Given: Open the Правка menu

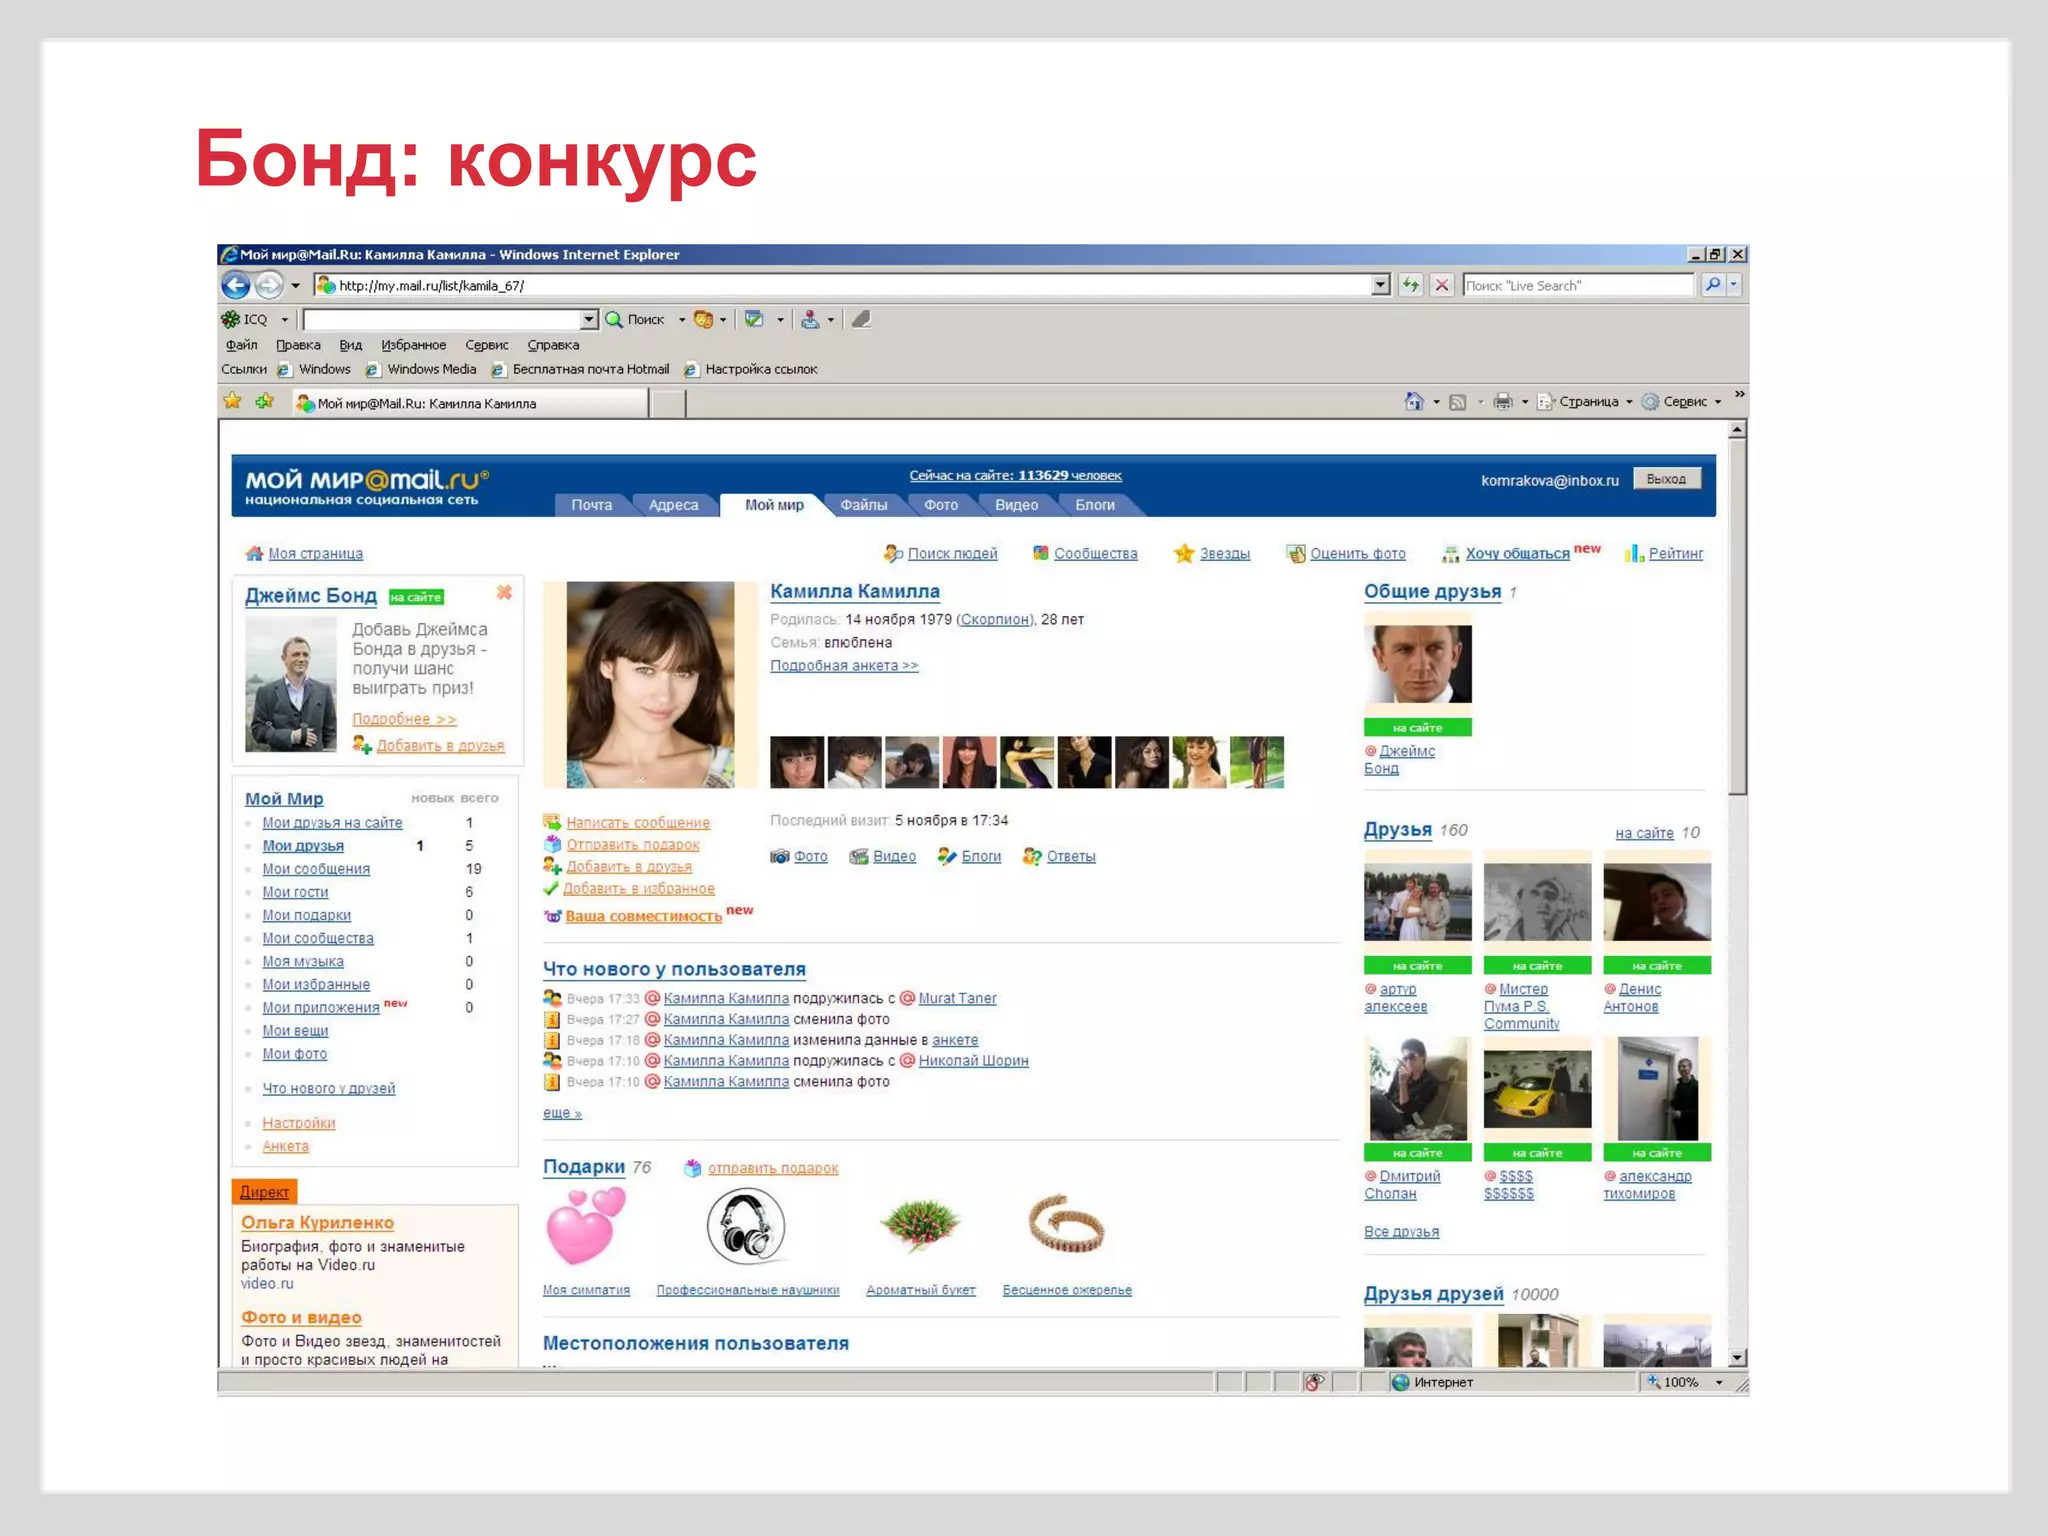Looking at the screenshot, I should tap(298, 345).
